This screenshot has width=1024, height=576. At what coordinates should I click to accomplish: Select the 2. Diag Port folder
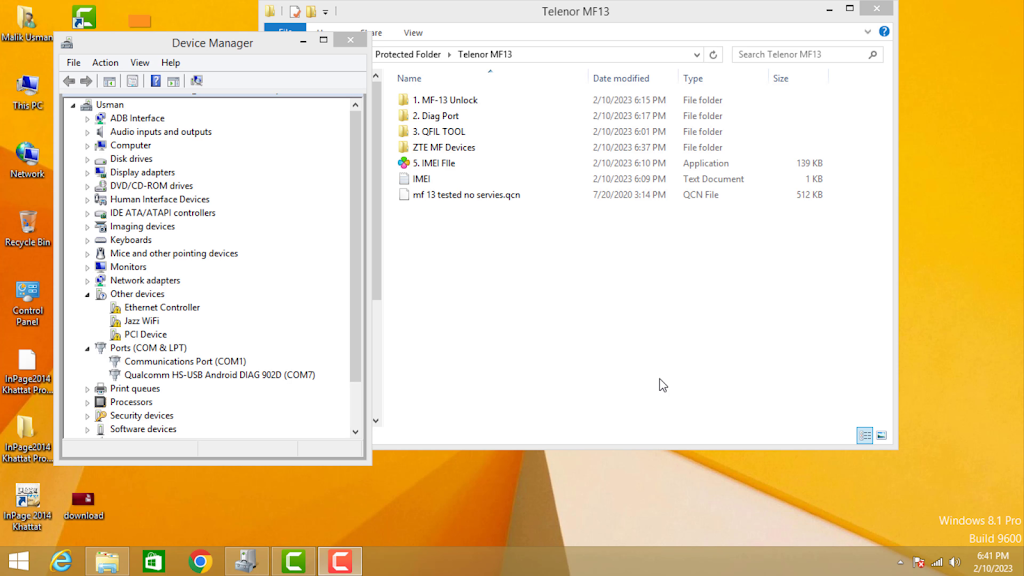[x=436, y=116]
